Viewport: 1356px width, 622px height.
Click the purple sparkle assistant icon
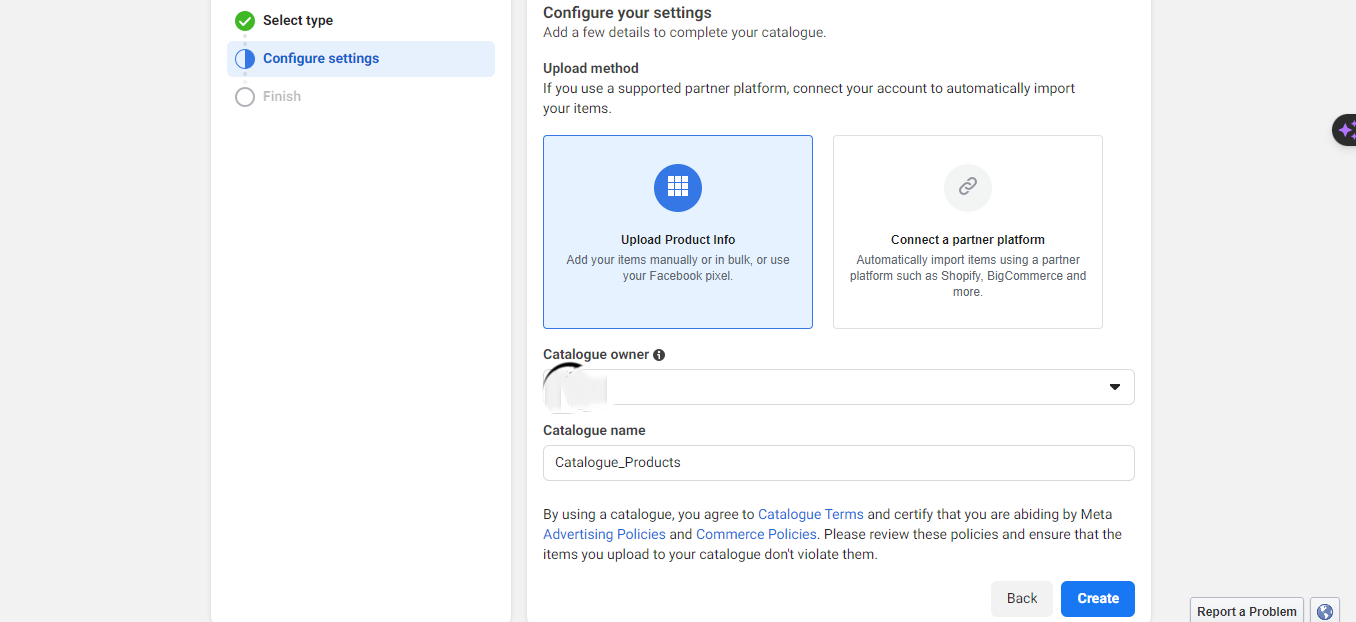[1346, 130]
